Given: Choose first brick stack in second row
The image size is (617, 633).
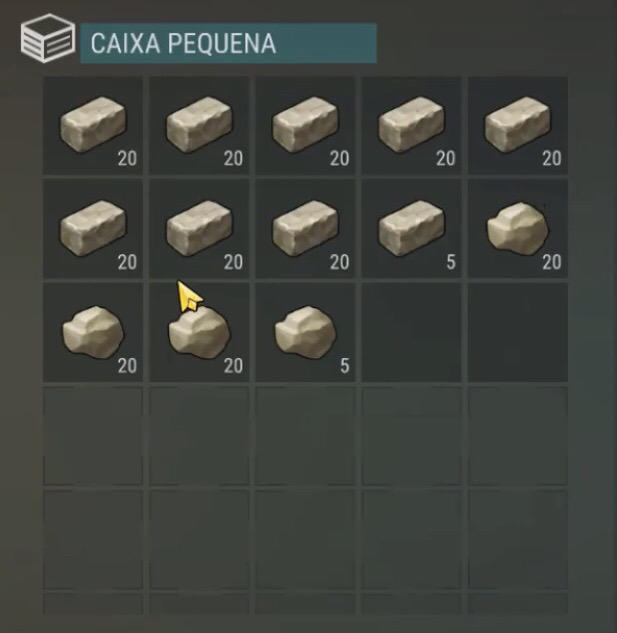Looking at the screenshot, I should click(93, 229).
